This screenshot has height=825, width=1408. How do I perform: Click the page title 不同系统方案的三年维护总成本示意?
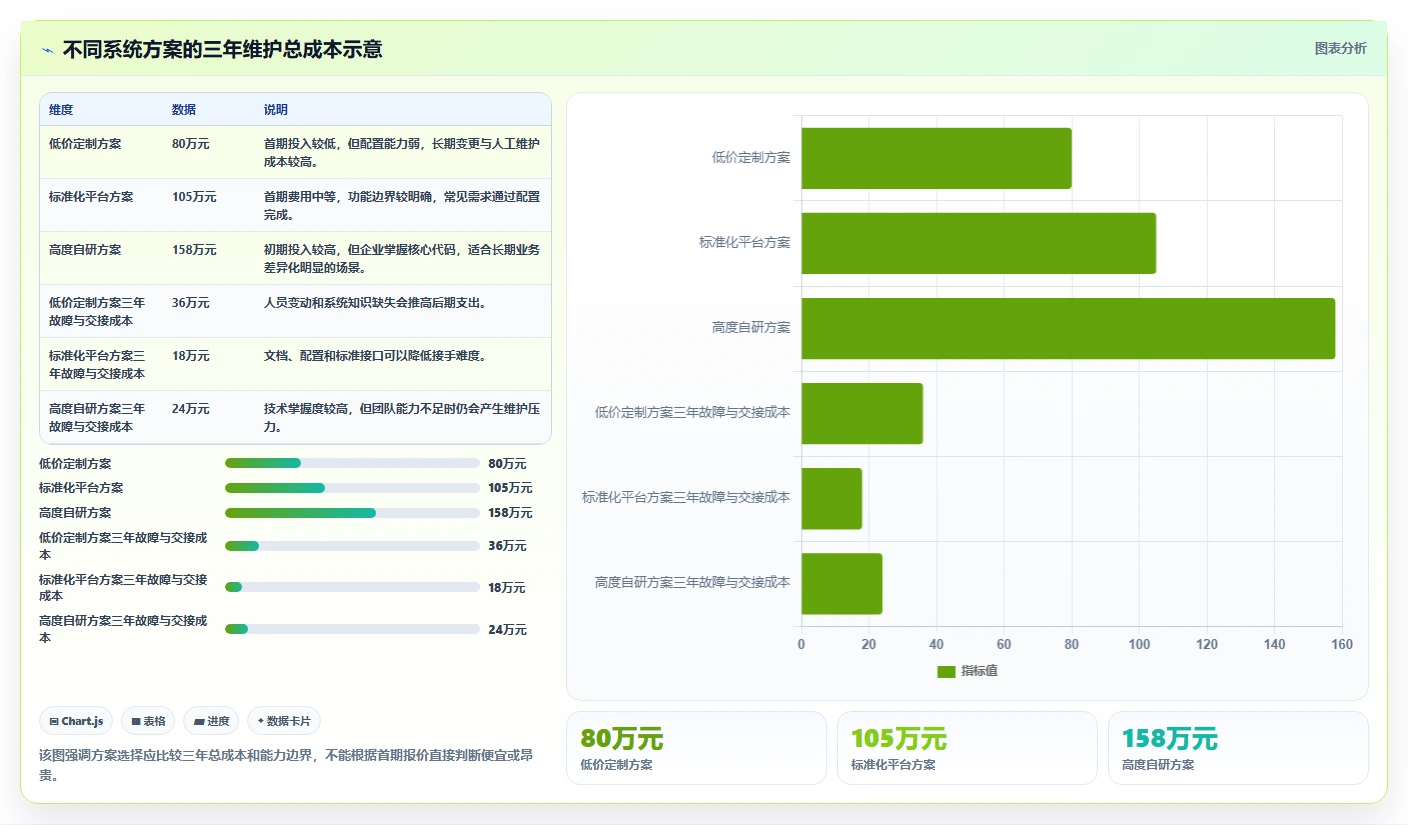pos(222,49)
